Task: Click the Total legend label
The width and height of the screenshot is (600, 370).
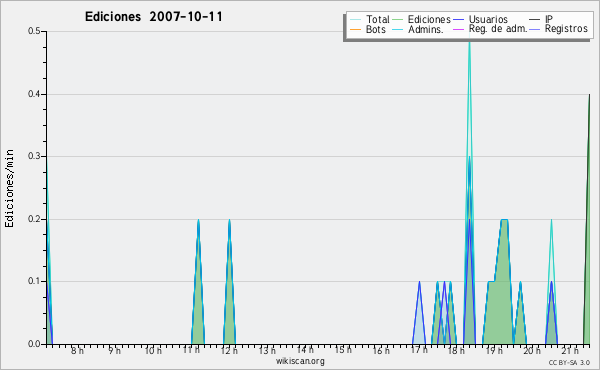Action: coord(377,19)
